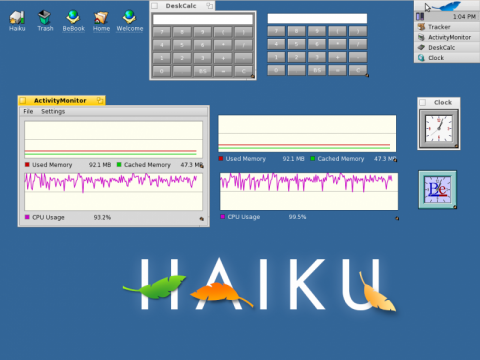
Task: Click the Be clock replicant's handle
Action: pyautogui.click(x=455, y=207)
